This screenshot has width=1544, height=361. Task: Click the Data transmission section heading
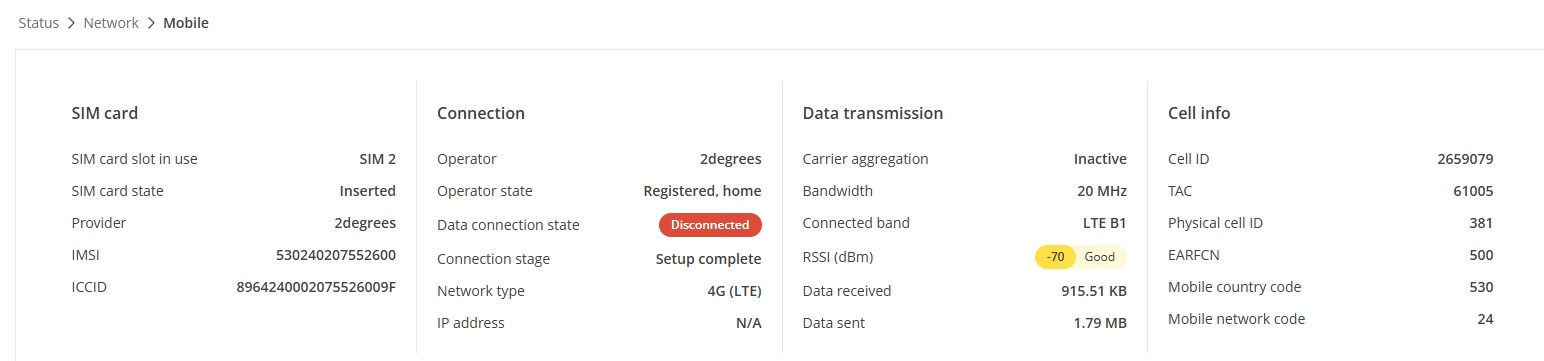click(873, 113)
